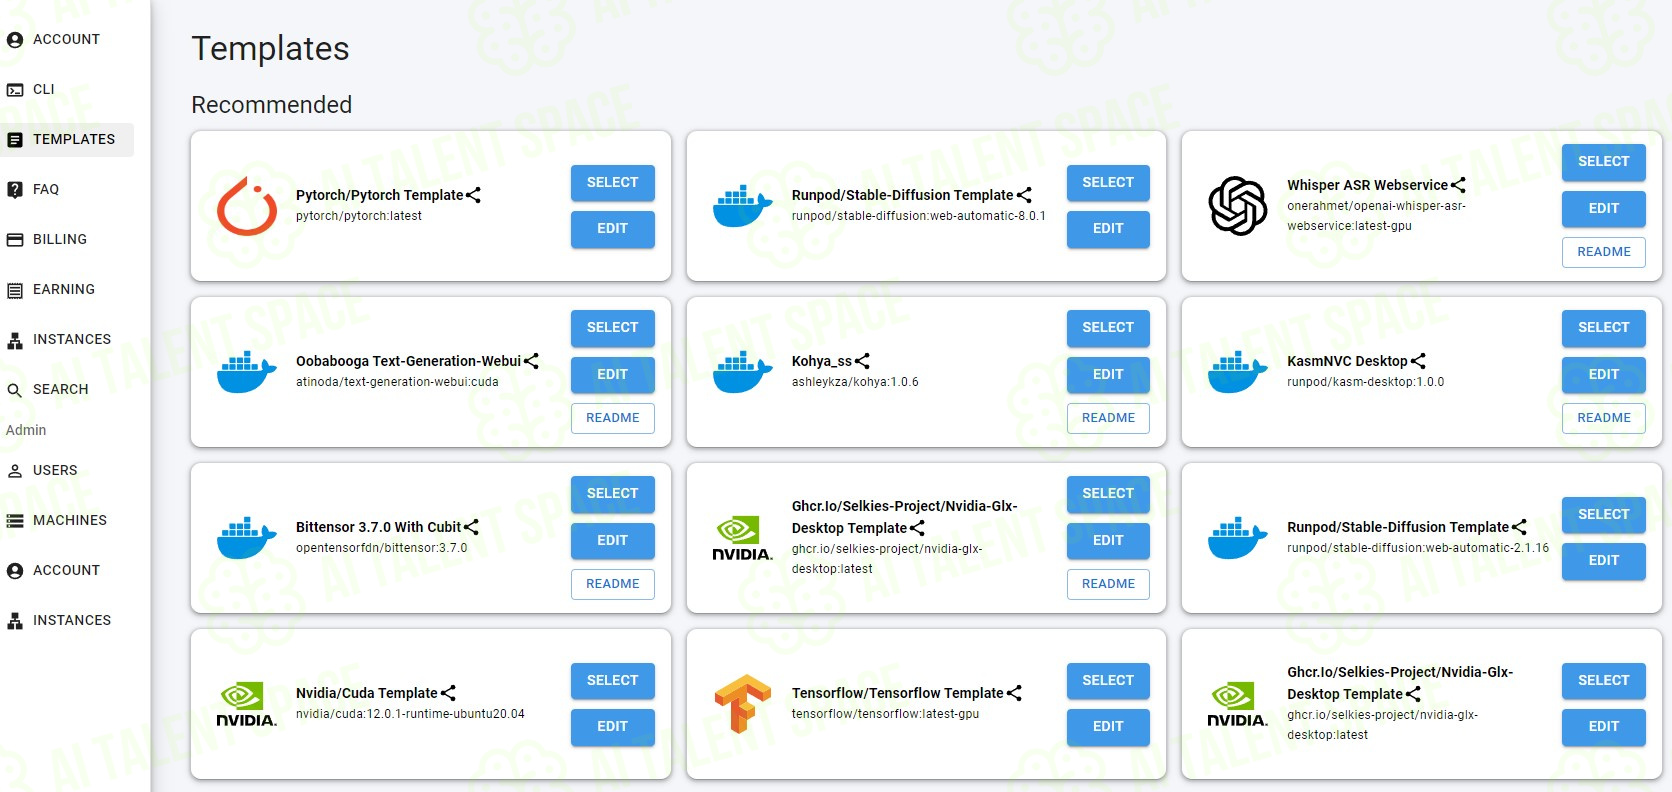Screen dimensions: 1672x792
Task: Share the Runpod template tagged web-automatic-2.1.16
Action: (x=1519, y=527)
